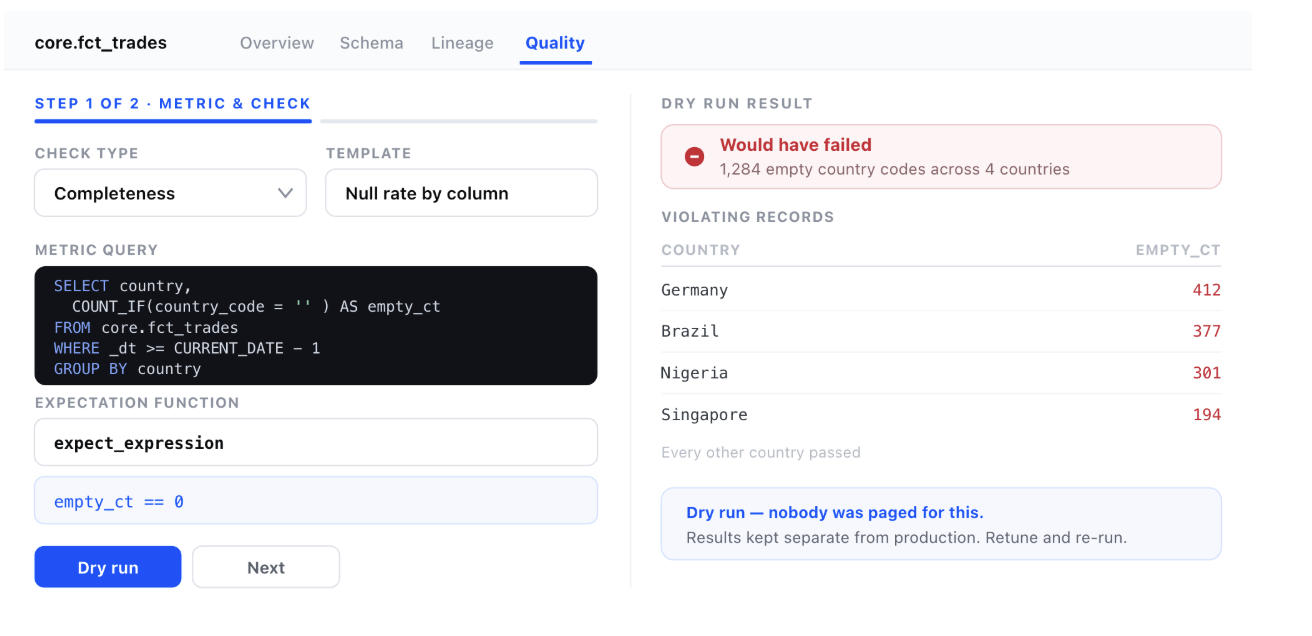Click the core.fct_trades table title
Image resolution: width=1312 pixels, height=636 pixels.
(101, 43)
